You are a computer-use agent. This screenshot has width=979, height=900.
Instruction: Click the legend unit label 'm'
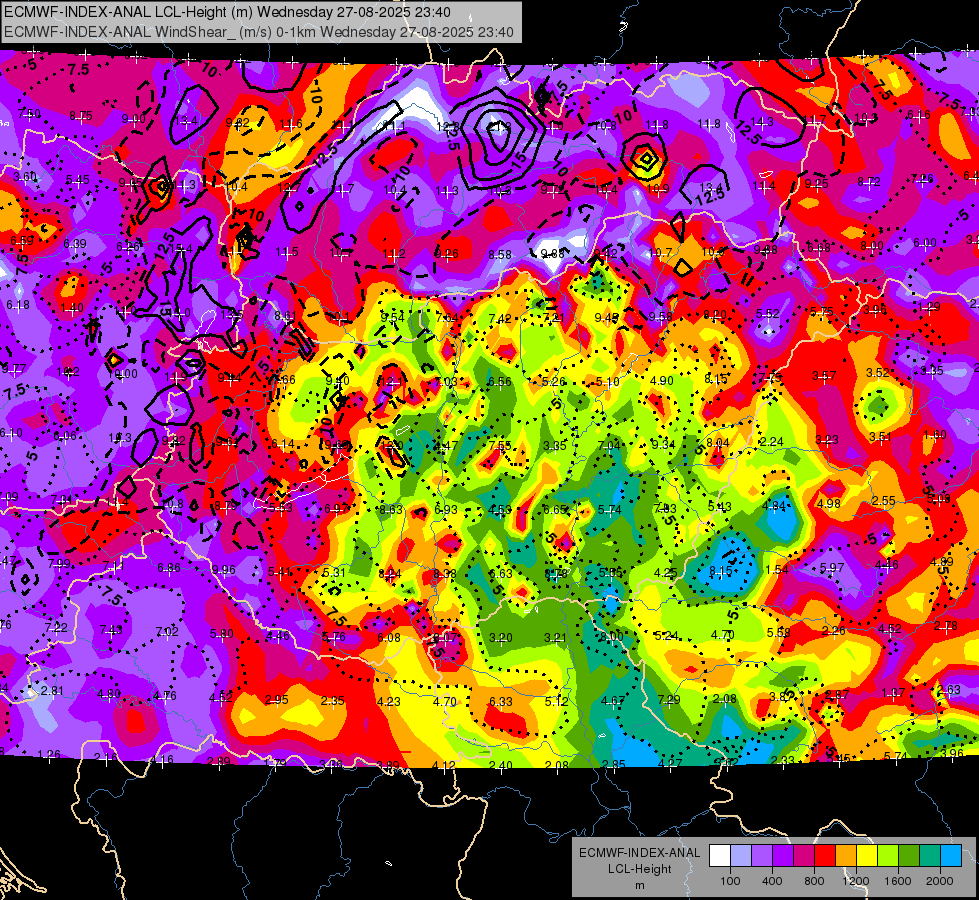tap(639, 885)
